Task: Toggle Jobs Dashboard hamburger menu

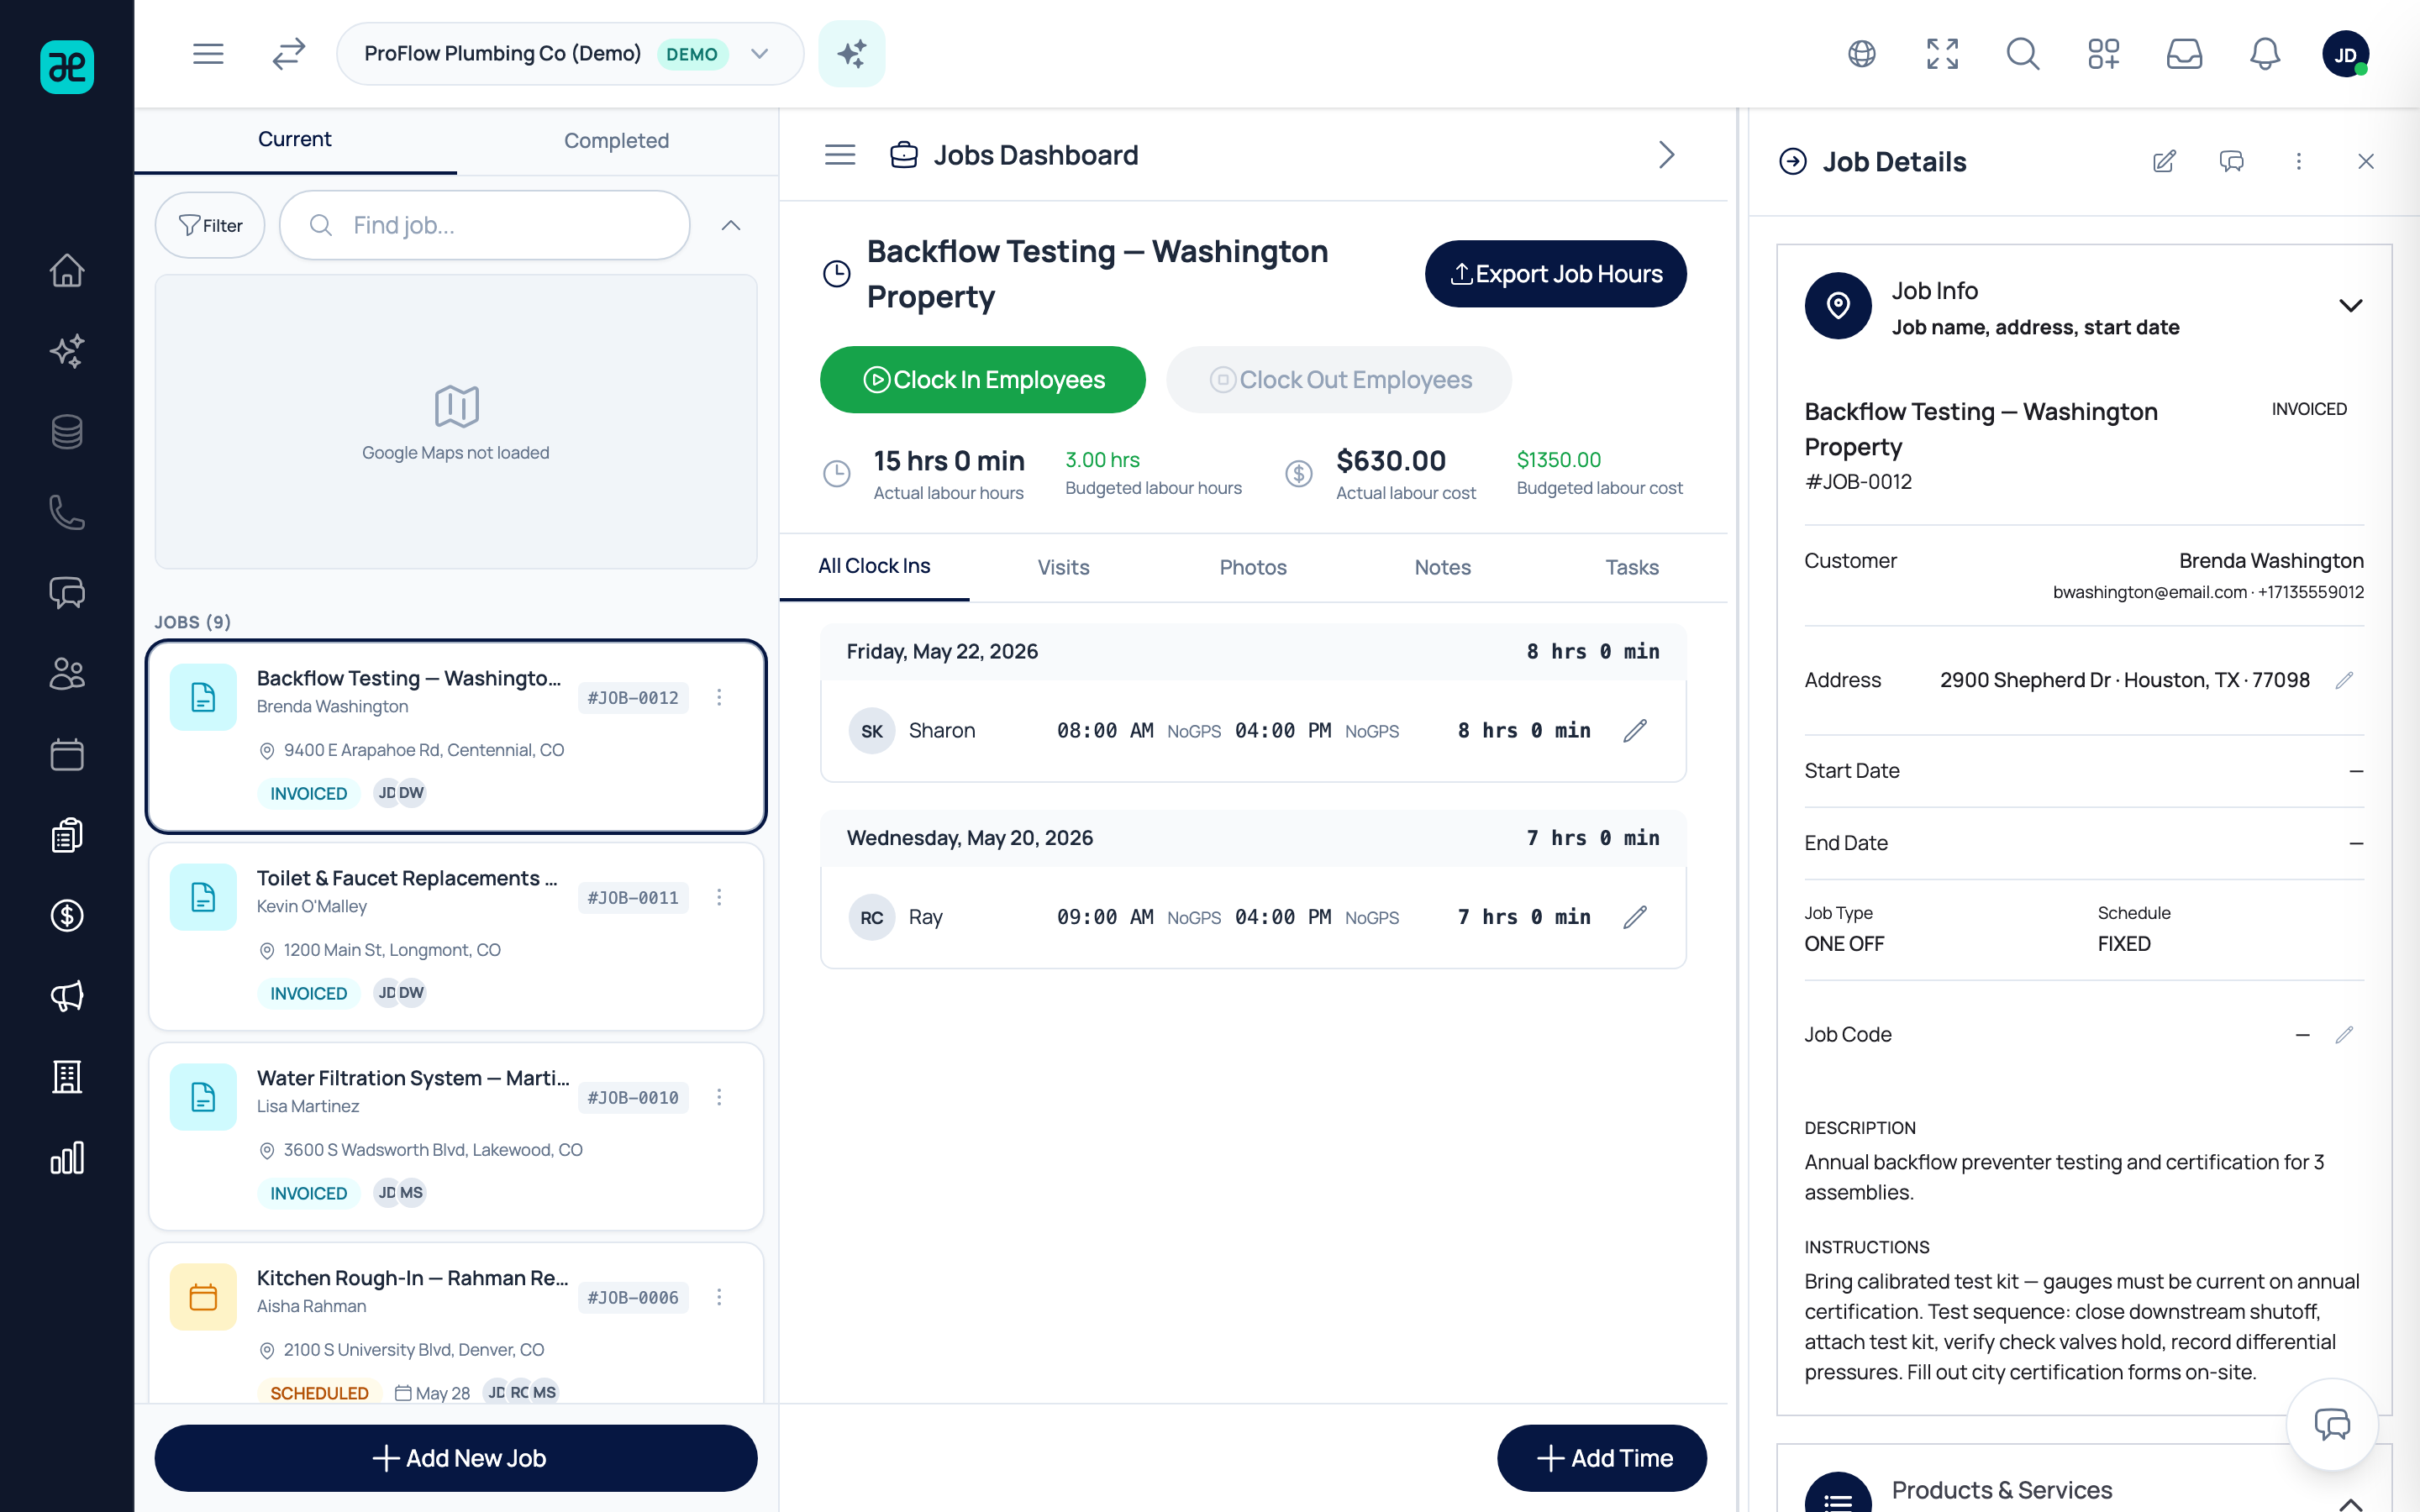Action: (x=840, y=155)
